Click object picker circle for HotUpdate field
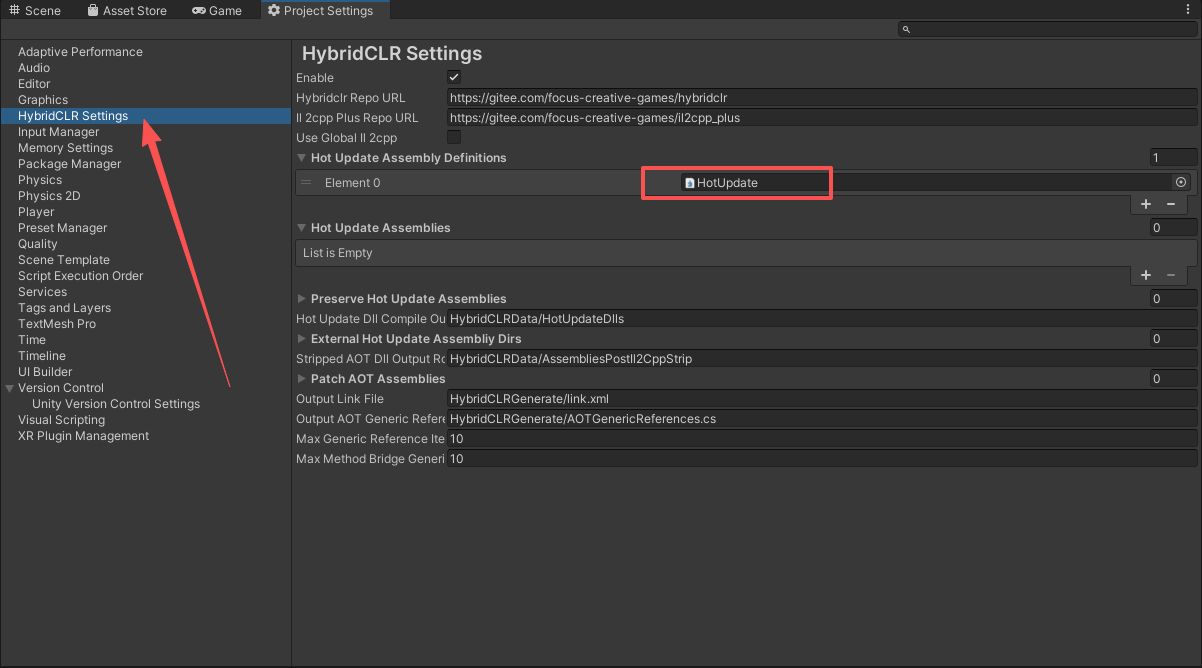Viewport: 1202px width, 668px height. pyautogui.click(x=1181, y=182)
